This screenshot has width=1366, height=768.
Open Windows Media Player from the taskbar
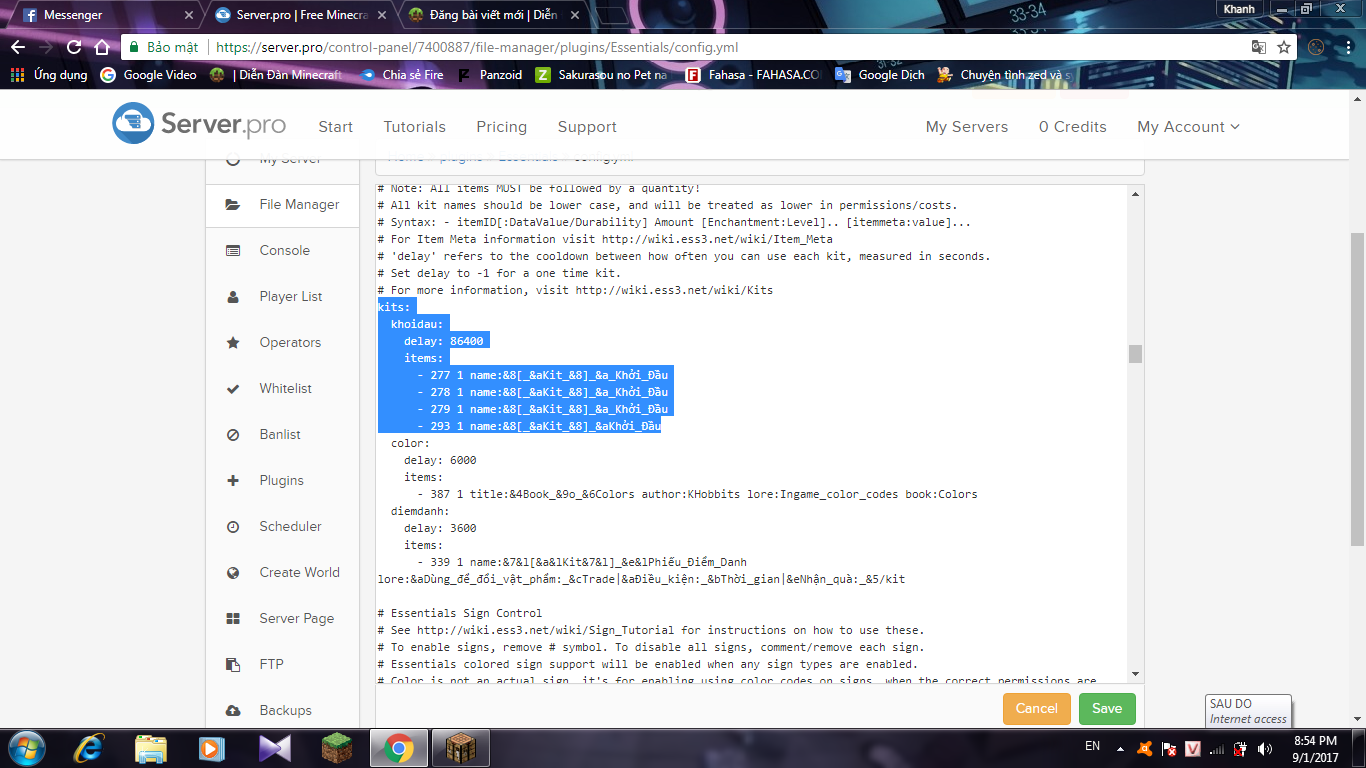click(212, 748)
